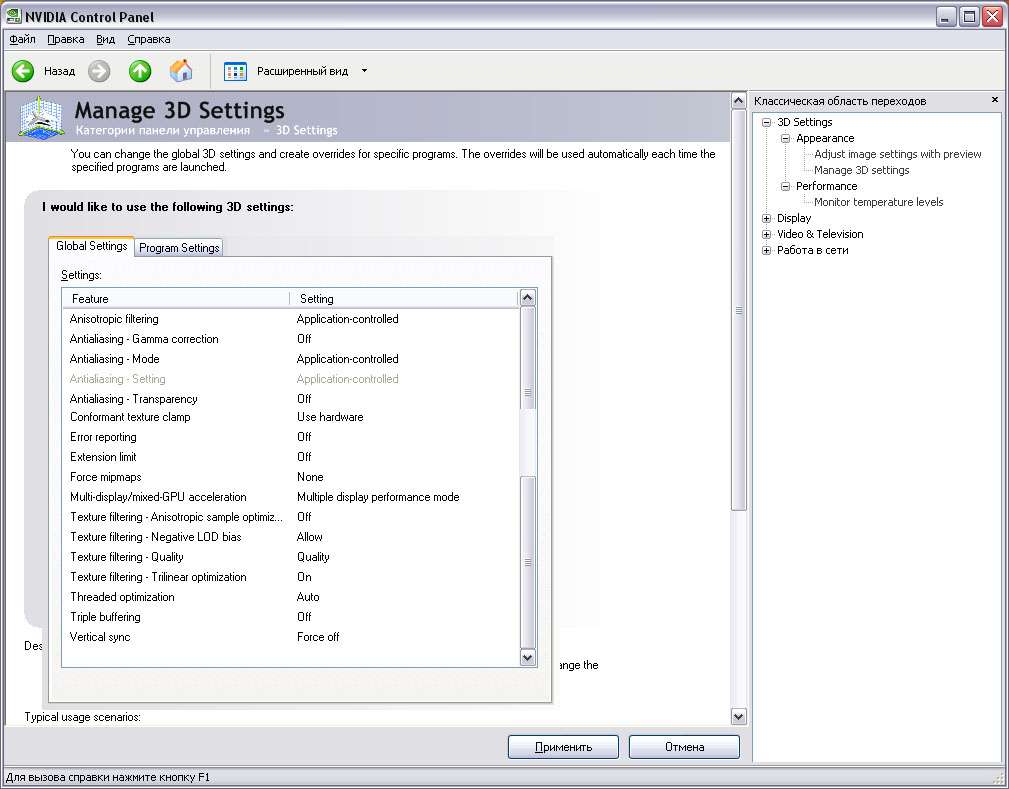The image size is (1009, 789).
Task: Open the Home page icon
Action: [x=181, y=71]
